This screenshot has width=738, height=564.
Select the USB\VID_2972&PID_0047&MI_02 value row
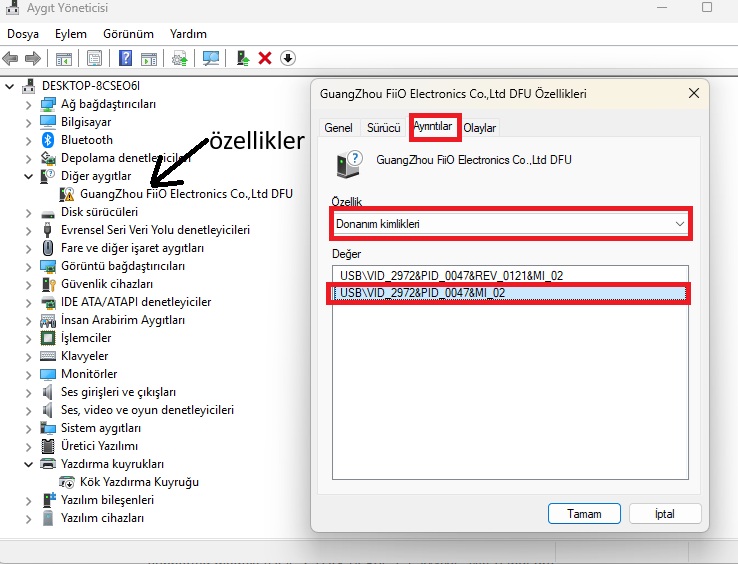[510, 293]
